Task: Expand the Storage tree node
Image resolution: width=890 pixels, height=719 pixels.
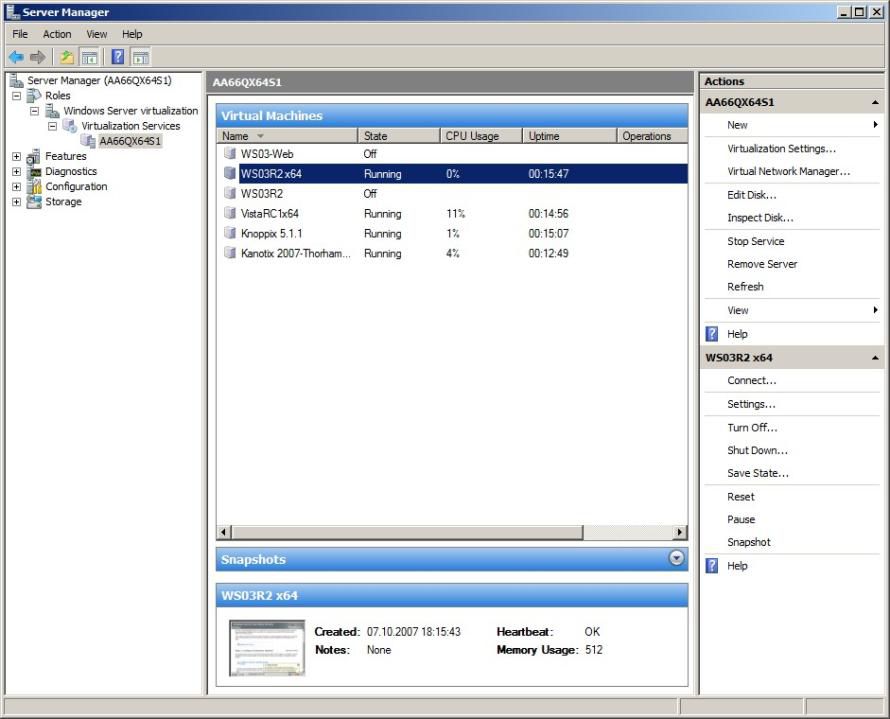Action: click(x=16, y=202)
